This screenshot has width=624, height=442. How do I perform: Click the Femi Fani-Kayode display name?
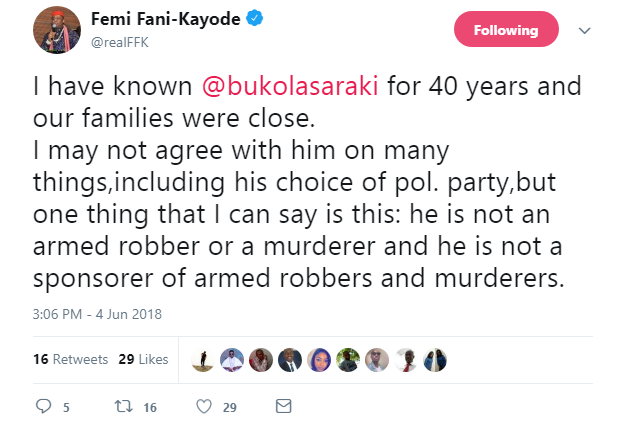[158, 20]
